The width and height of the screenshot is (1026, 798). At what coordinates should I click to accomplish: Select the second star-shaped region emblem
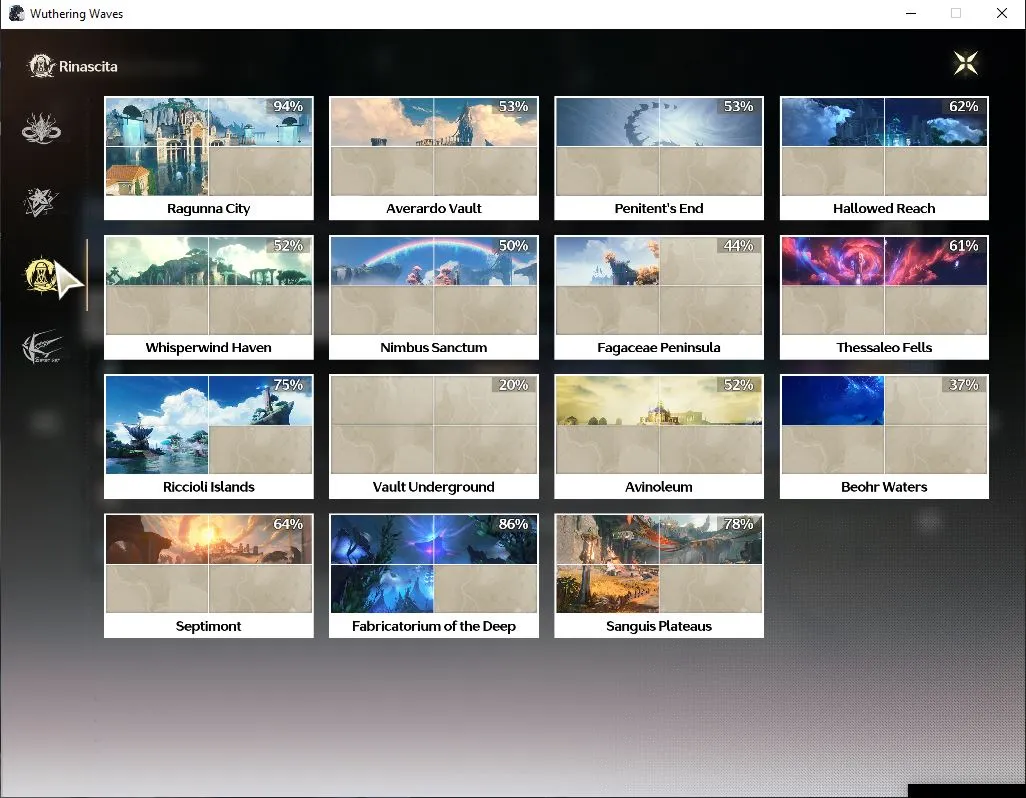(x=41, y=201)
